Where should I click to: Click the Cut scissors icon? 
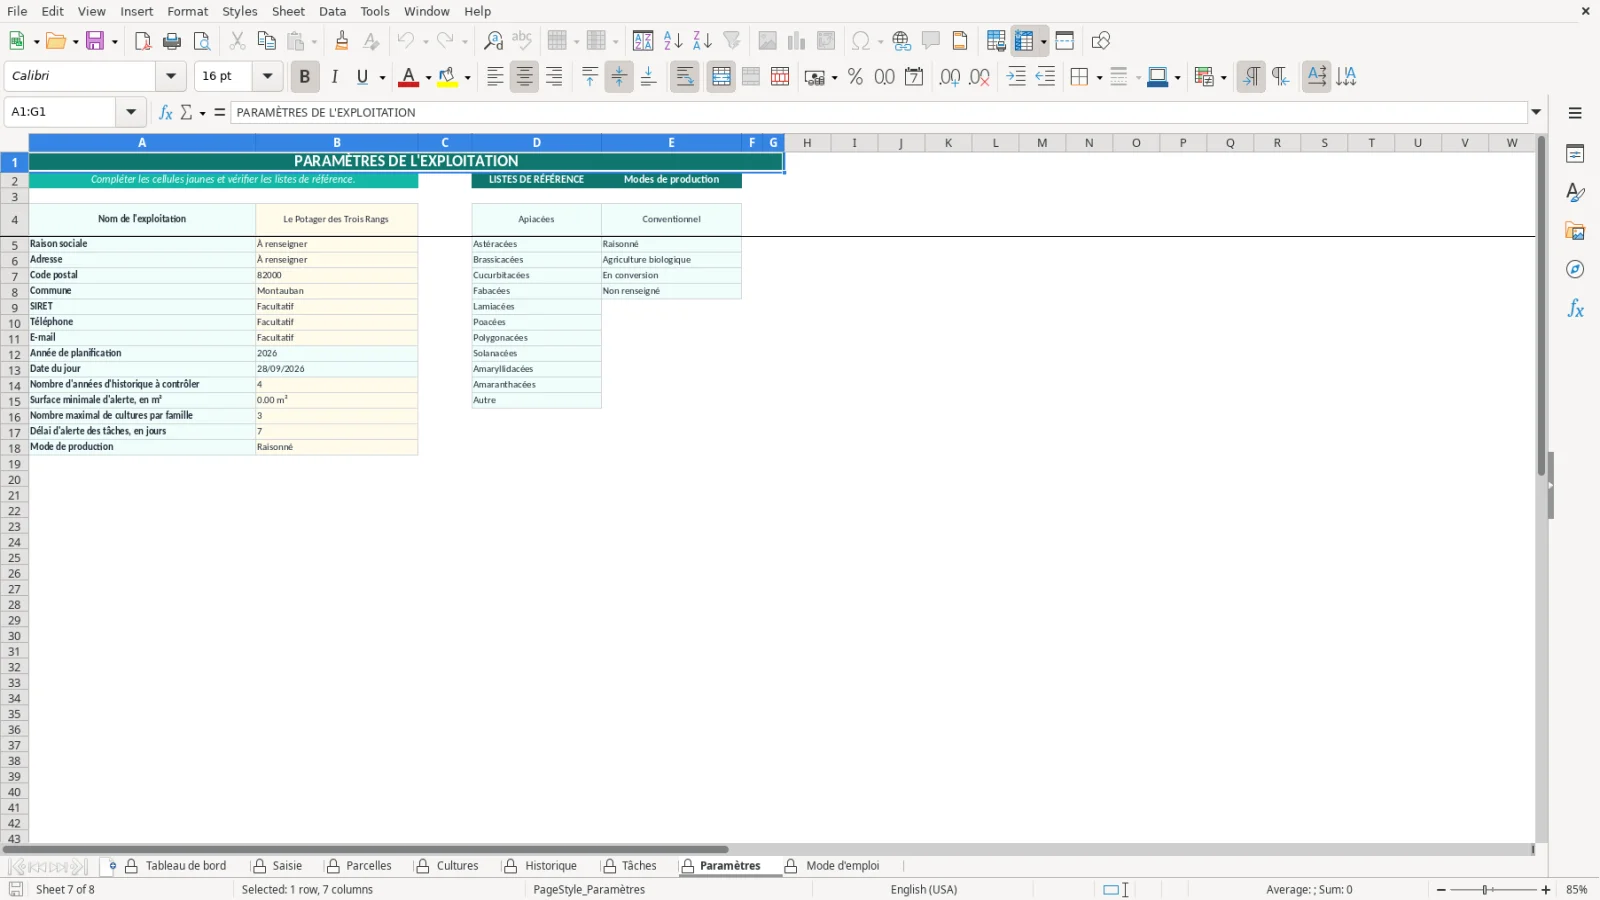point(237,41)
